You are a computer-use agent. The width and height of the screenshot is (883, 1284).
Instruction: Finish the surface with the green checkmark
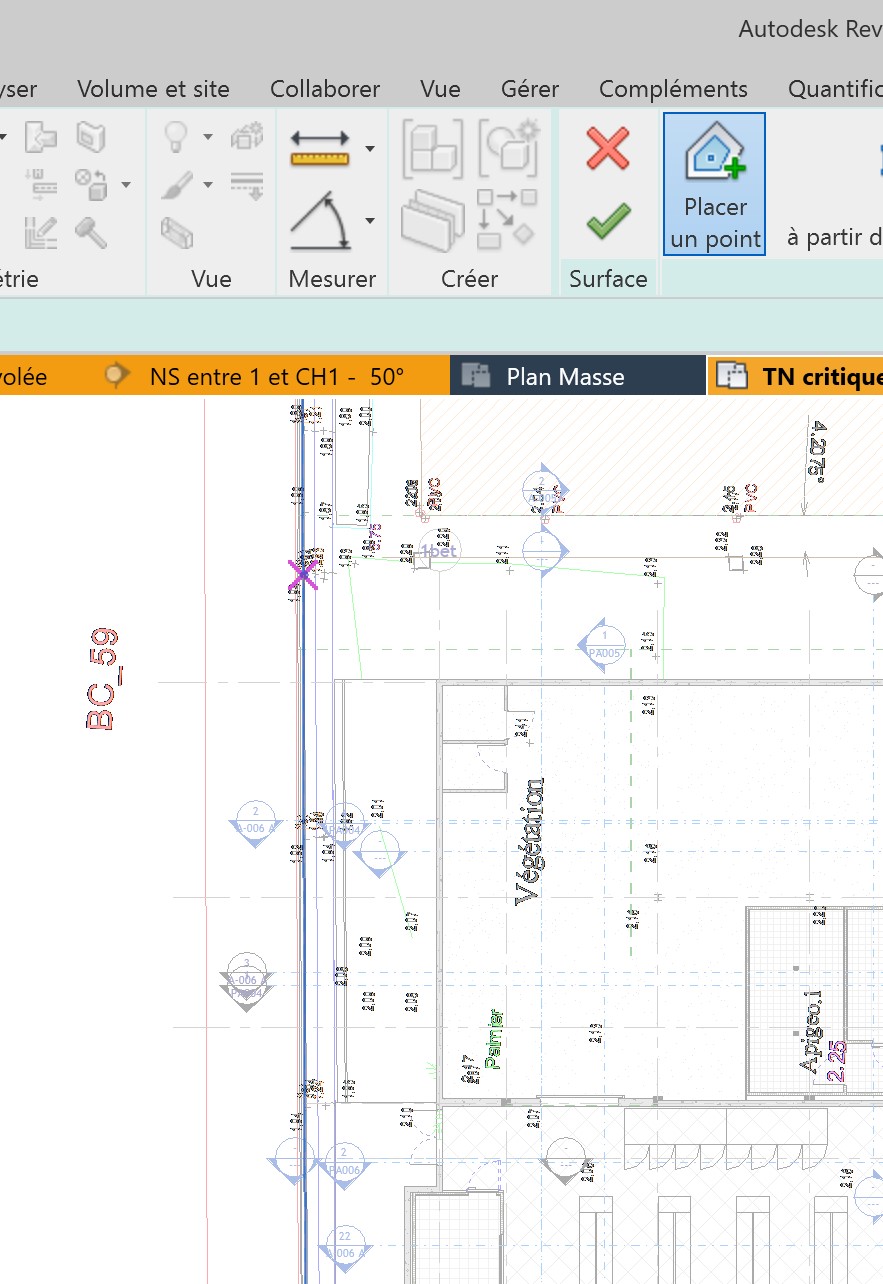(x=608, y=221)
